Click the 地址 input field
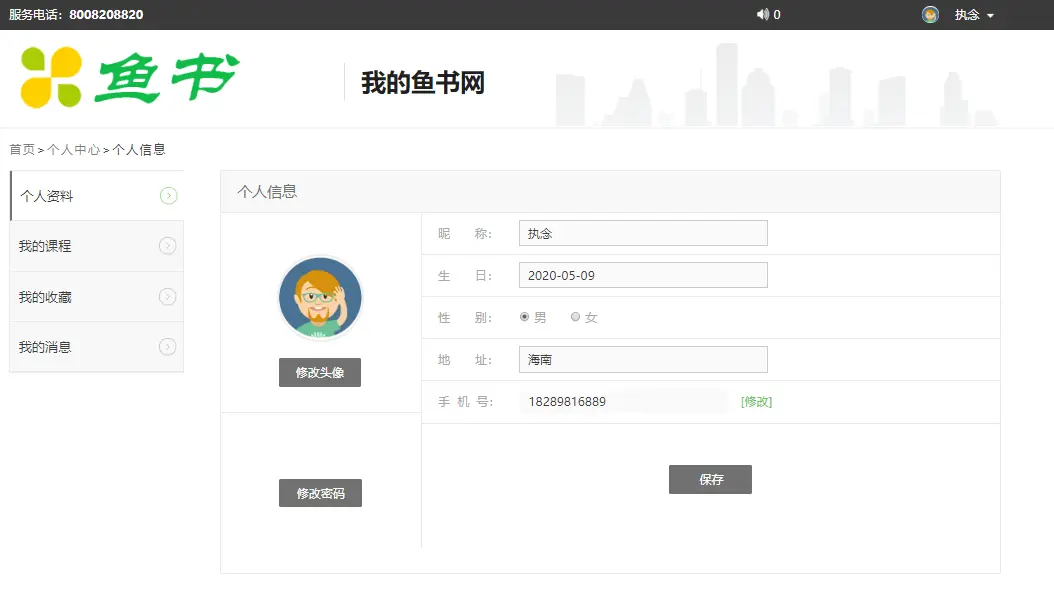 [643, 360]
